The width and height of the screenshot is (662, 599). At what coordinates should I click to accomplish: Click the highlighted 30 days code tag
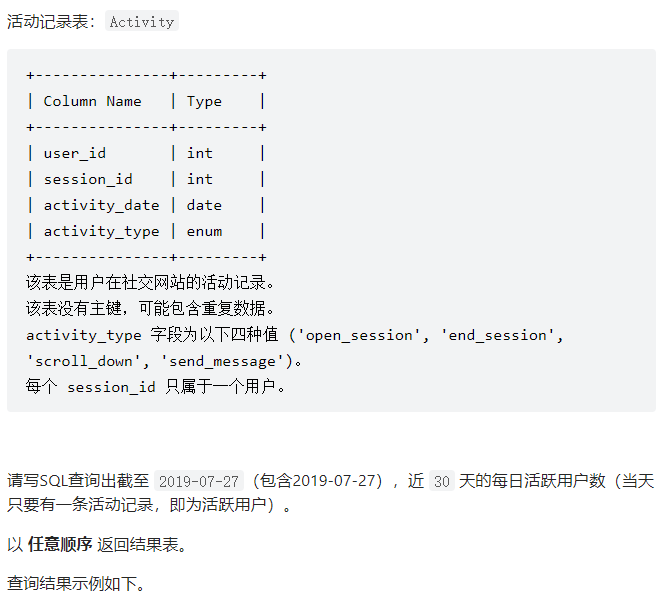442,481
